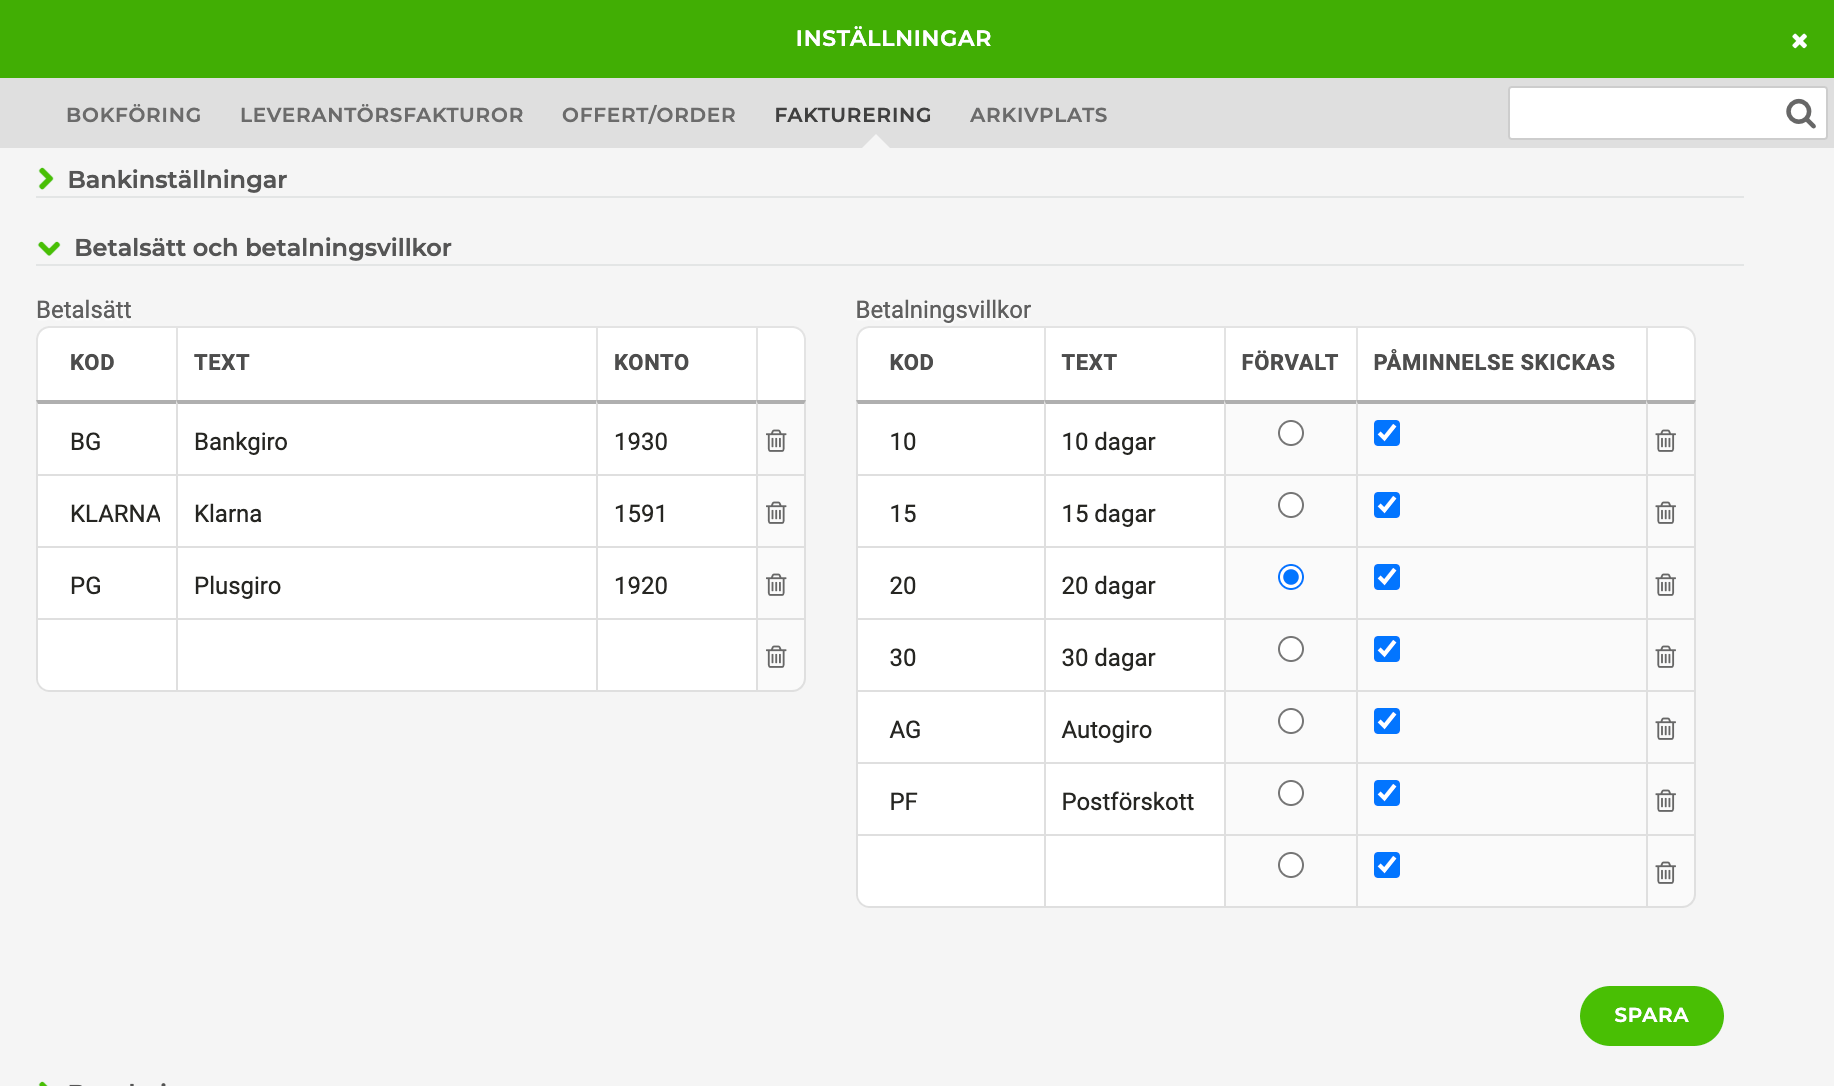Disable påminnelse for Autogiro row
The width and height of the screenshot is (1834, 1086).
pyautogui.click(x=1386, y=721)
